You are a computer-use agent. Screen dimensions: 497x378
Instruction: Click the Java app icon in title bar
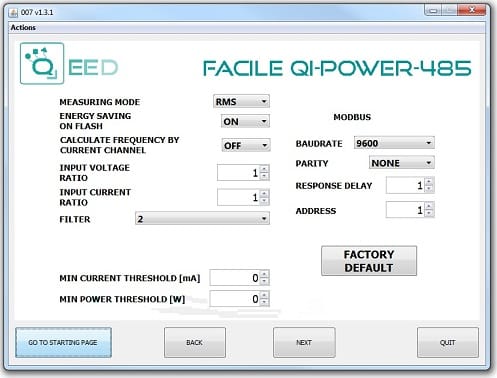[x=13, y=13]
